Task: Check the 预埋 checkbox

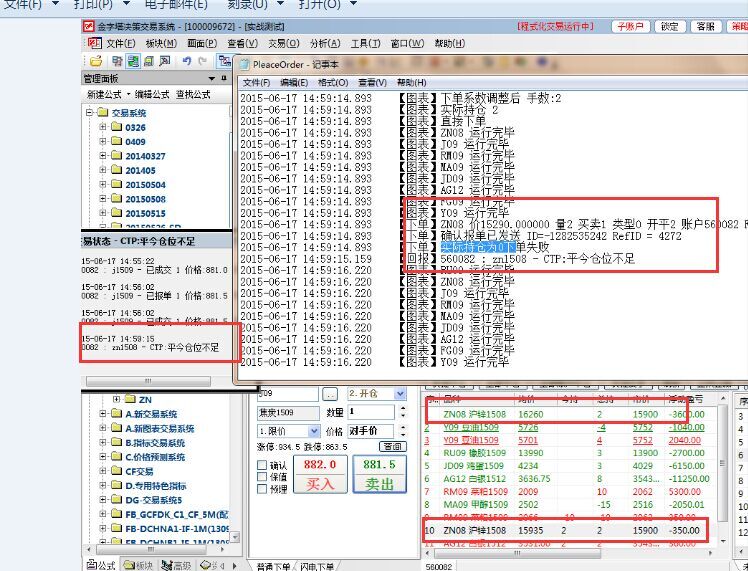Action: 263,489
